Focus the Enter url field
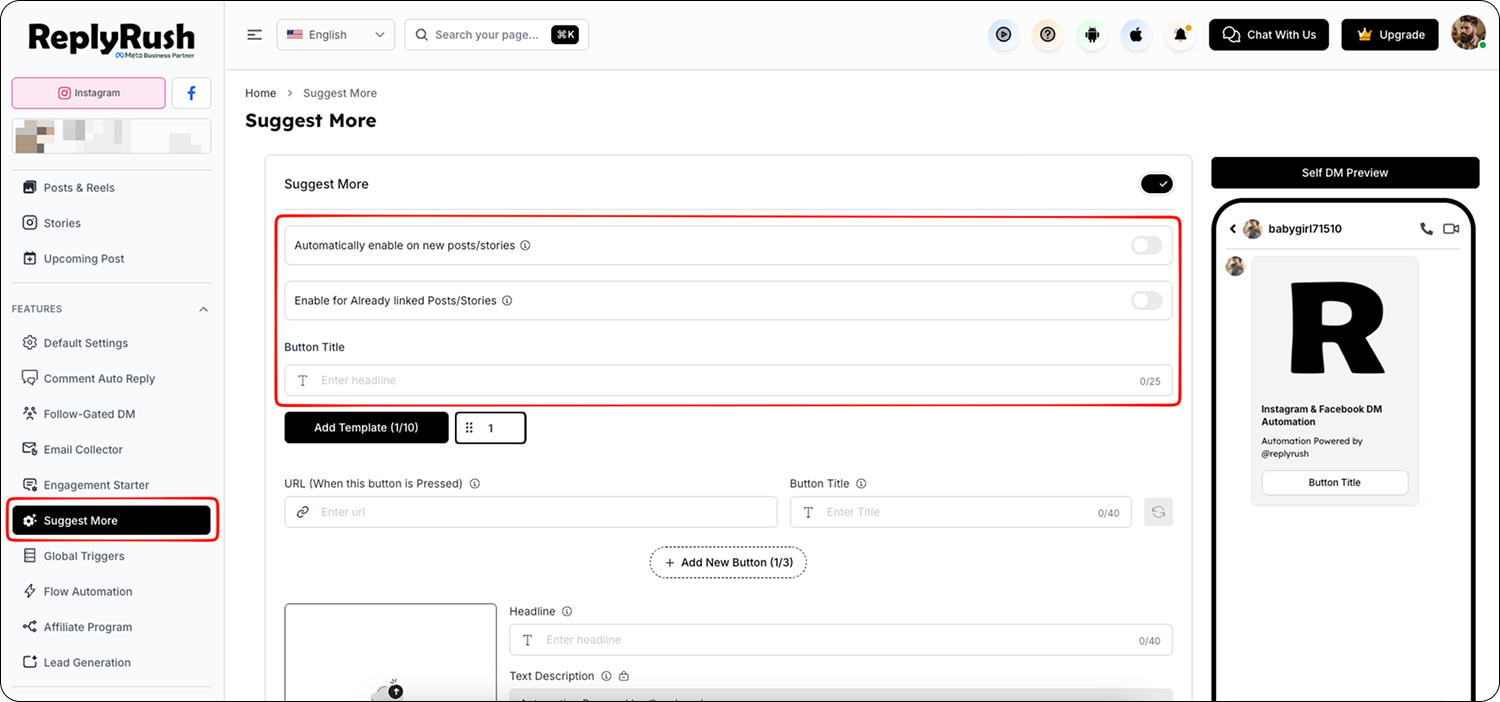Viewport: 1500px width, 702px height. click(x=531, y=512)
